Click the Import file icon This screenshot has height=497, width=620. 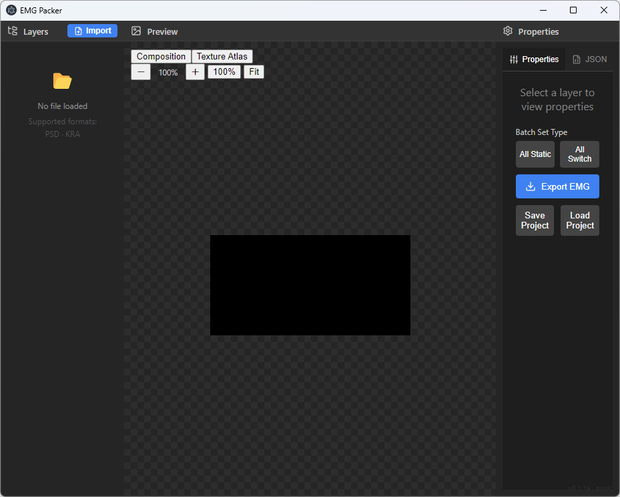click(78, 31)
